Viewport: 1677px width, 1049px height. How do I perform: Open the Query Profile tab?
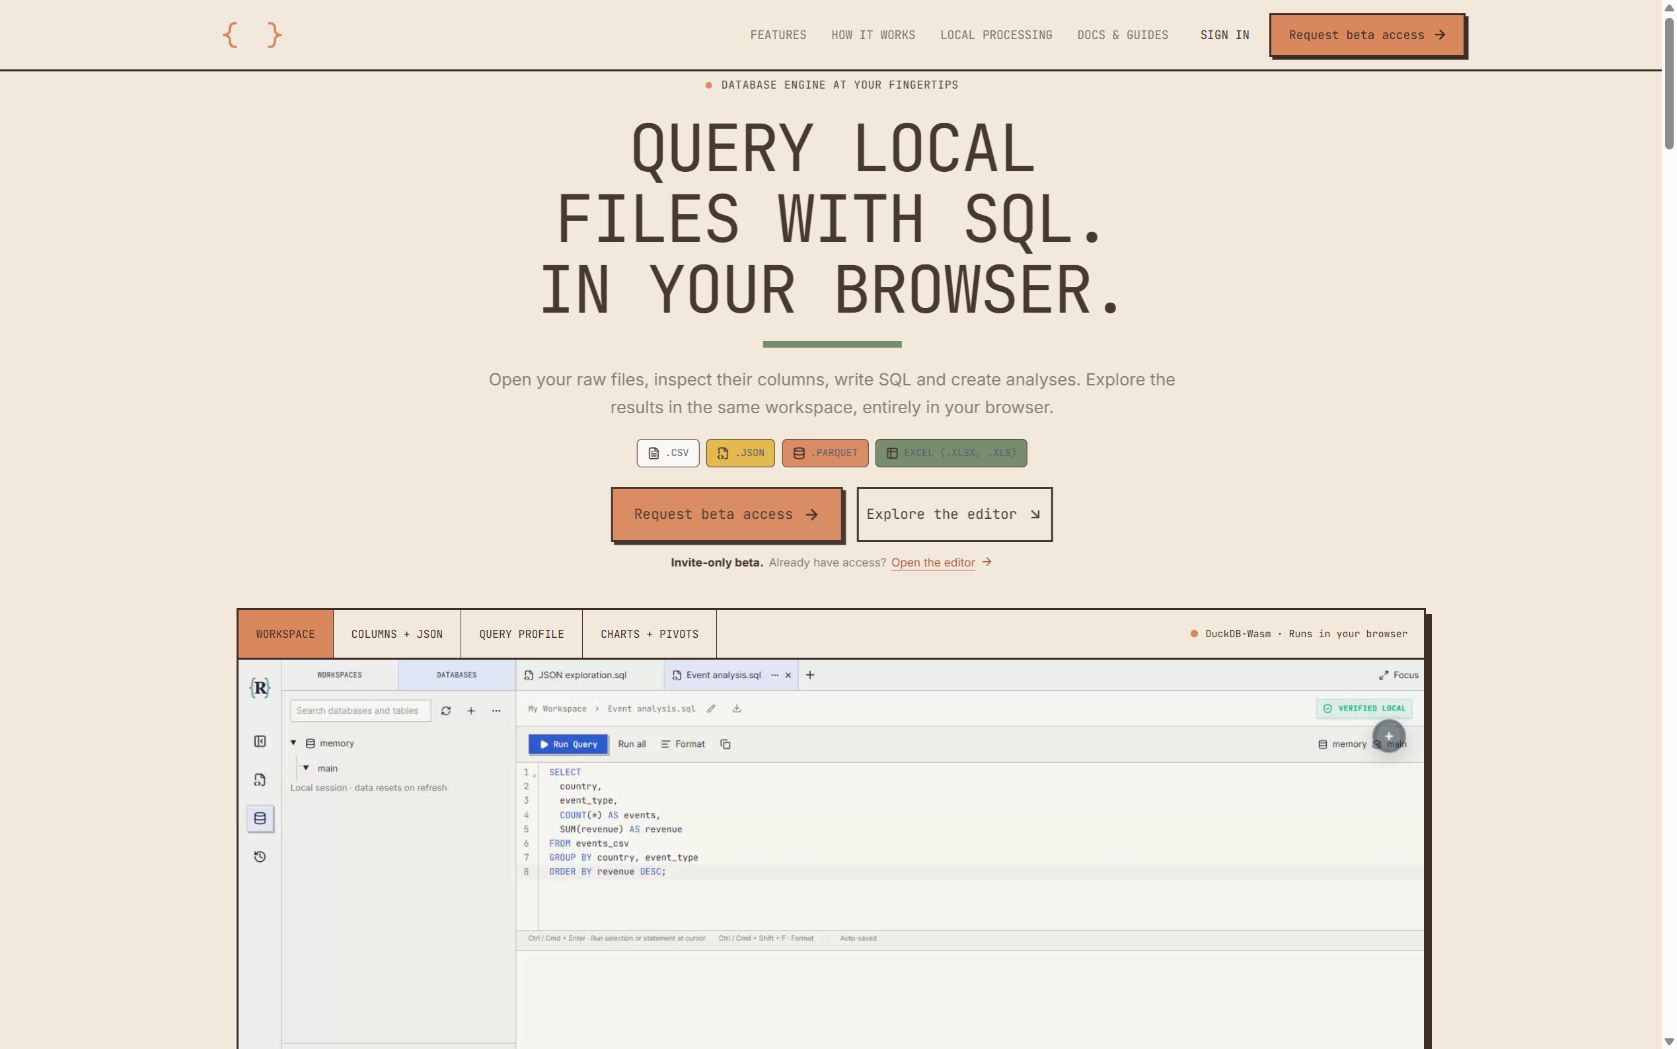[521, 634]
